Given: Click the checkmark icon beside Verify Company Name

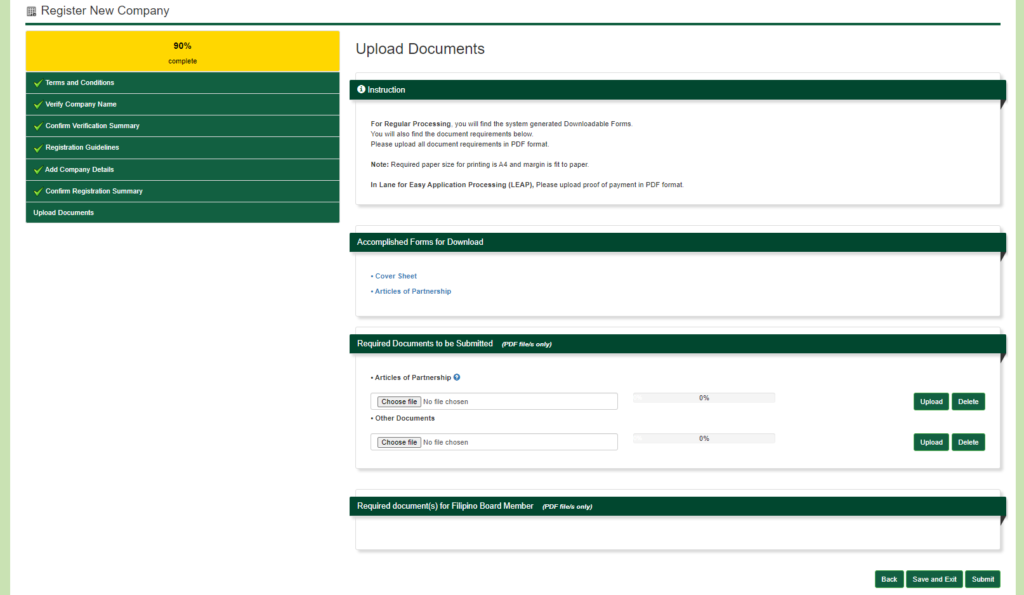Looking at the screenshot, I should coord(38,105).
